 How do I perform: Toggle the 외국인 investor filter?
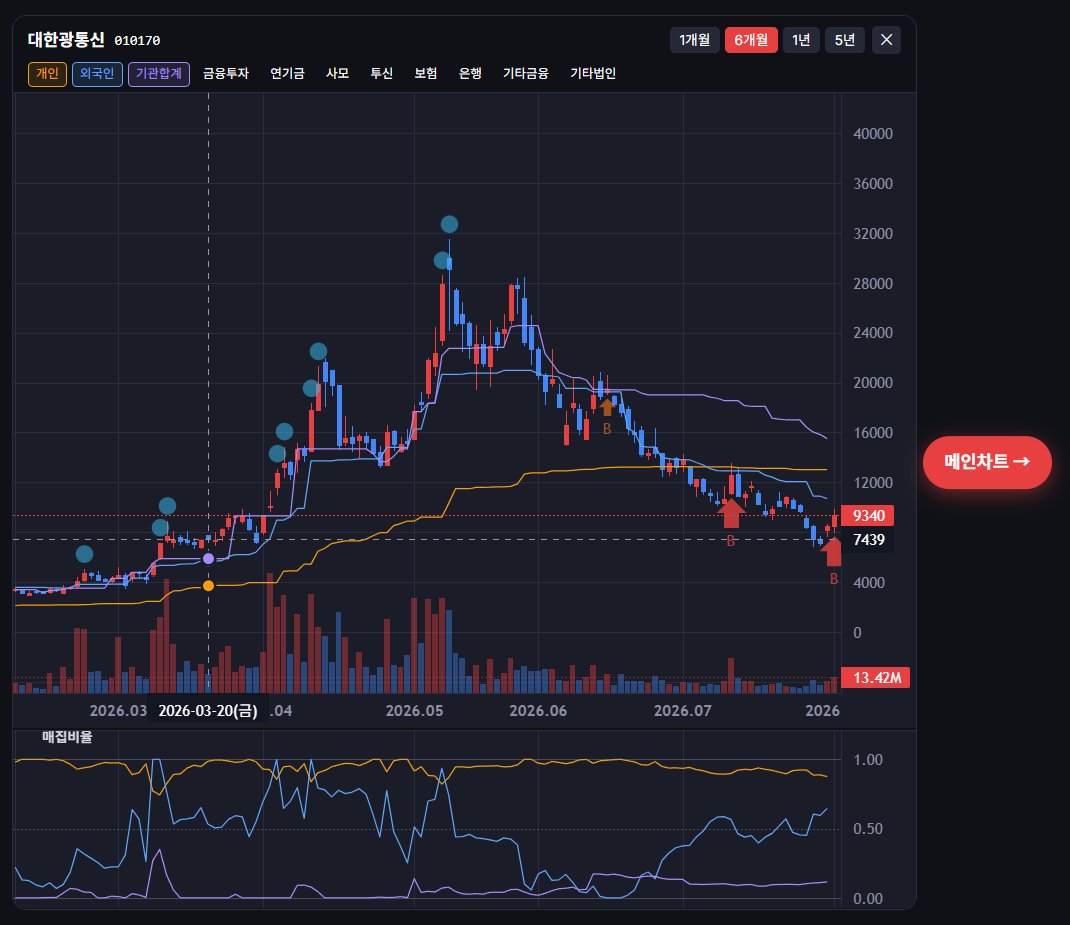click(x=97, y=74)
